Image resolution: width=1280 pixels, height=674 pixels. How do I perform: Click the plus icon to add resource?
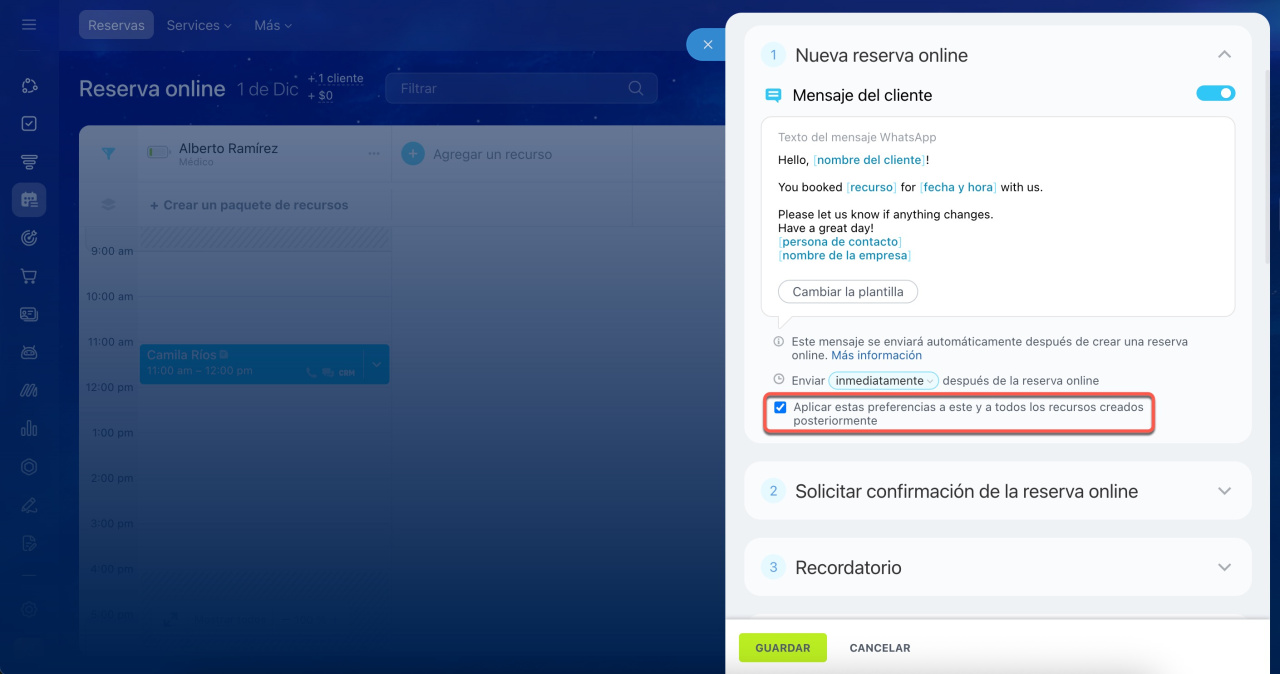pos(412,154)
